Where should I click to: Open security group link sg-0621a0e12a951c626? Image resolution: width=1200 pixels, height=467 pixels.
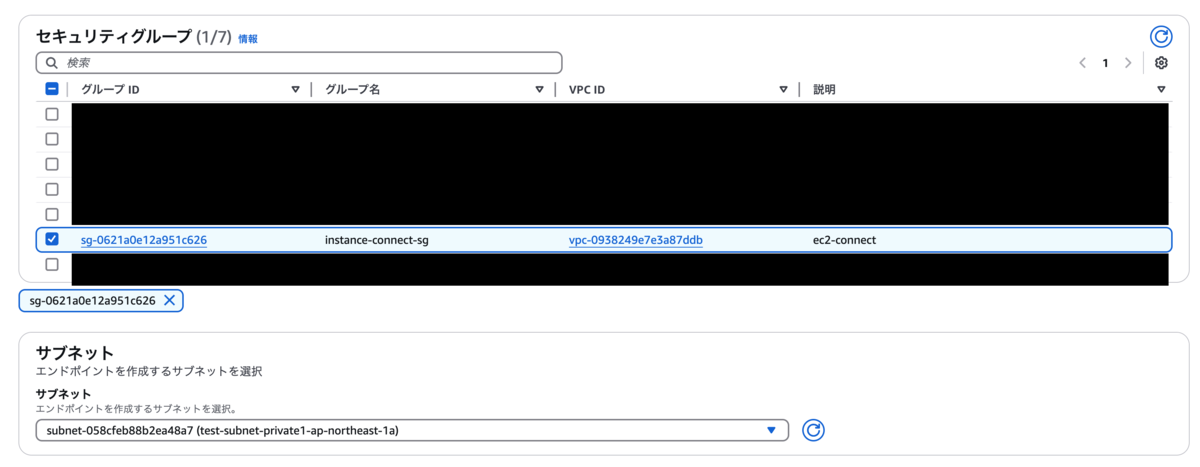(x=144, y=240)
